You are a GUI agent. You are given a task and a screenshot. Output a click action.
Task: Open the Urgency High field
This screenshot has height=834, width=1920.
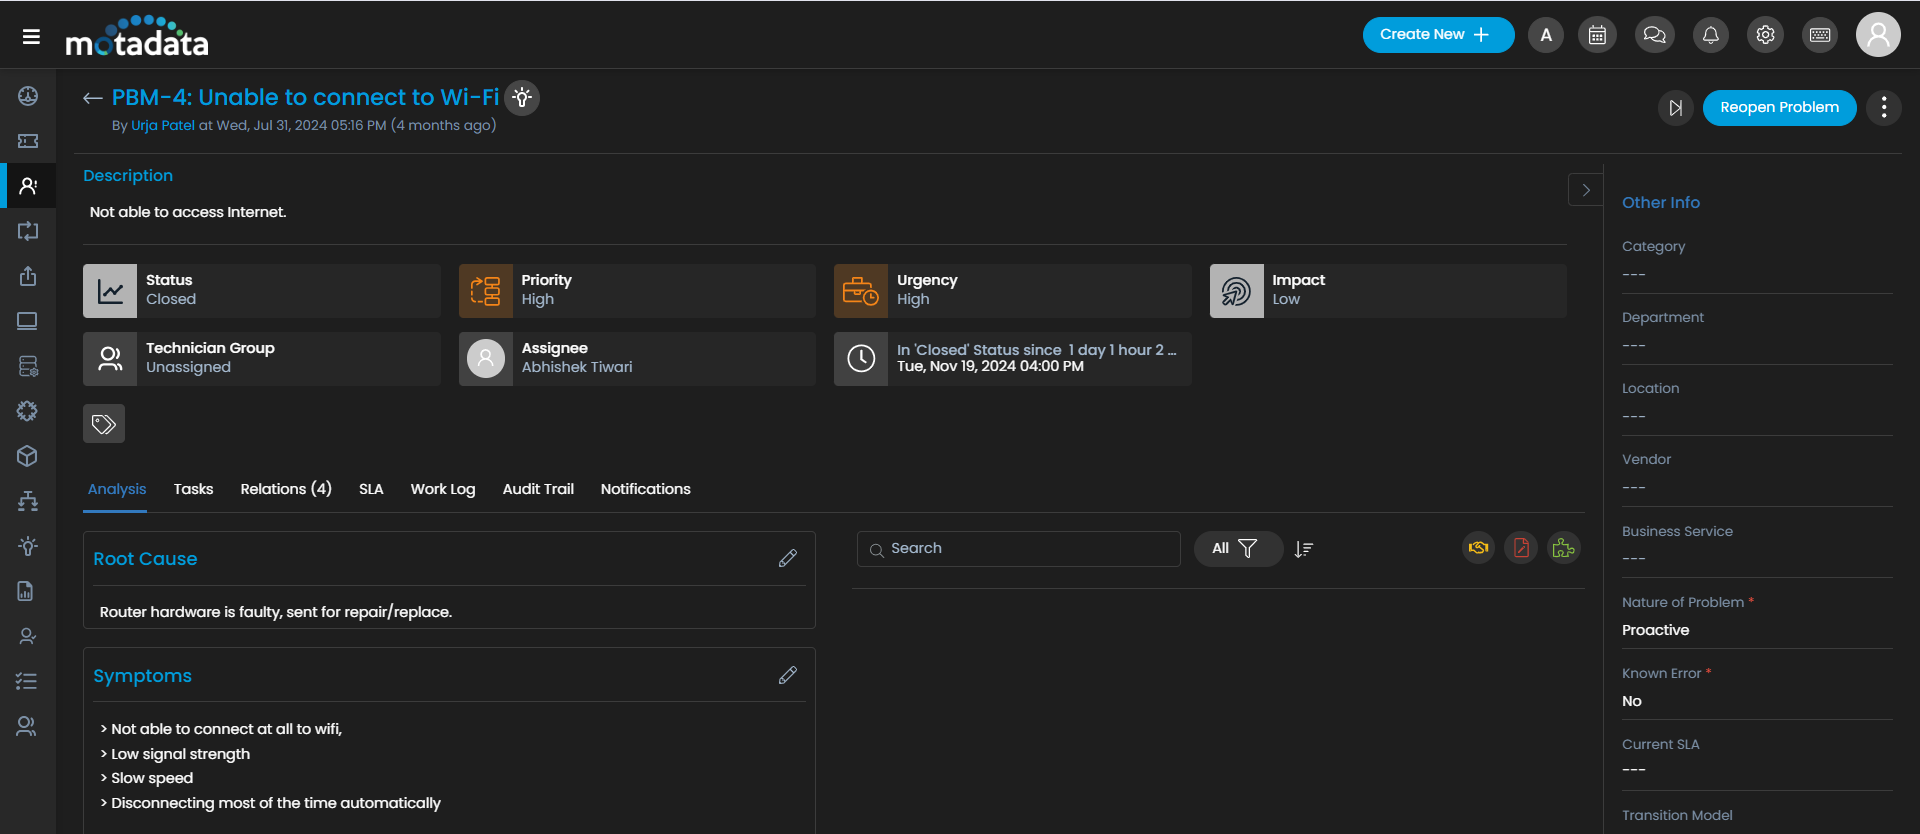coord(1013,291)
